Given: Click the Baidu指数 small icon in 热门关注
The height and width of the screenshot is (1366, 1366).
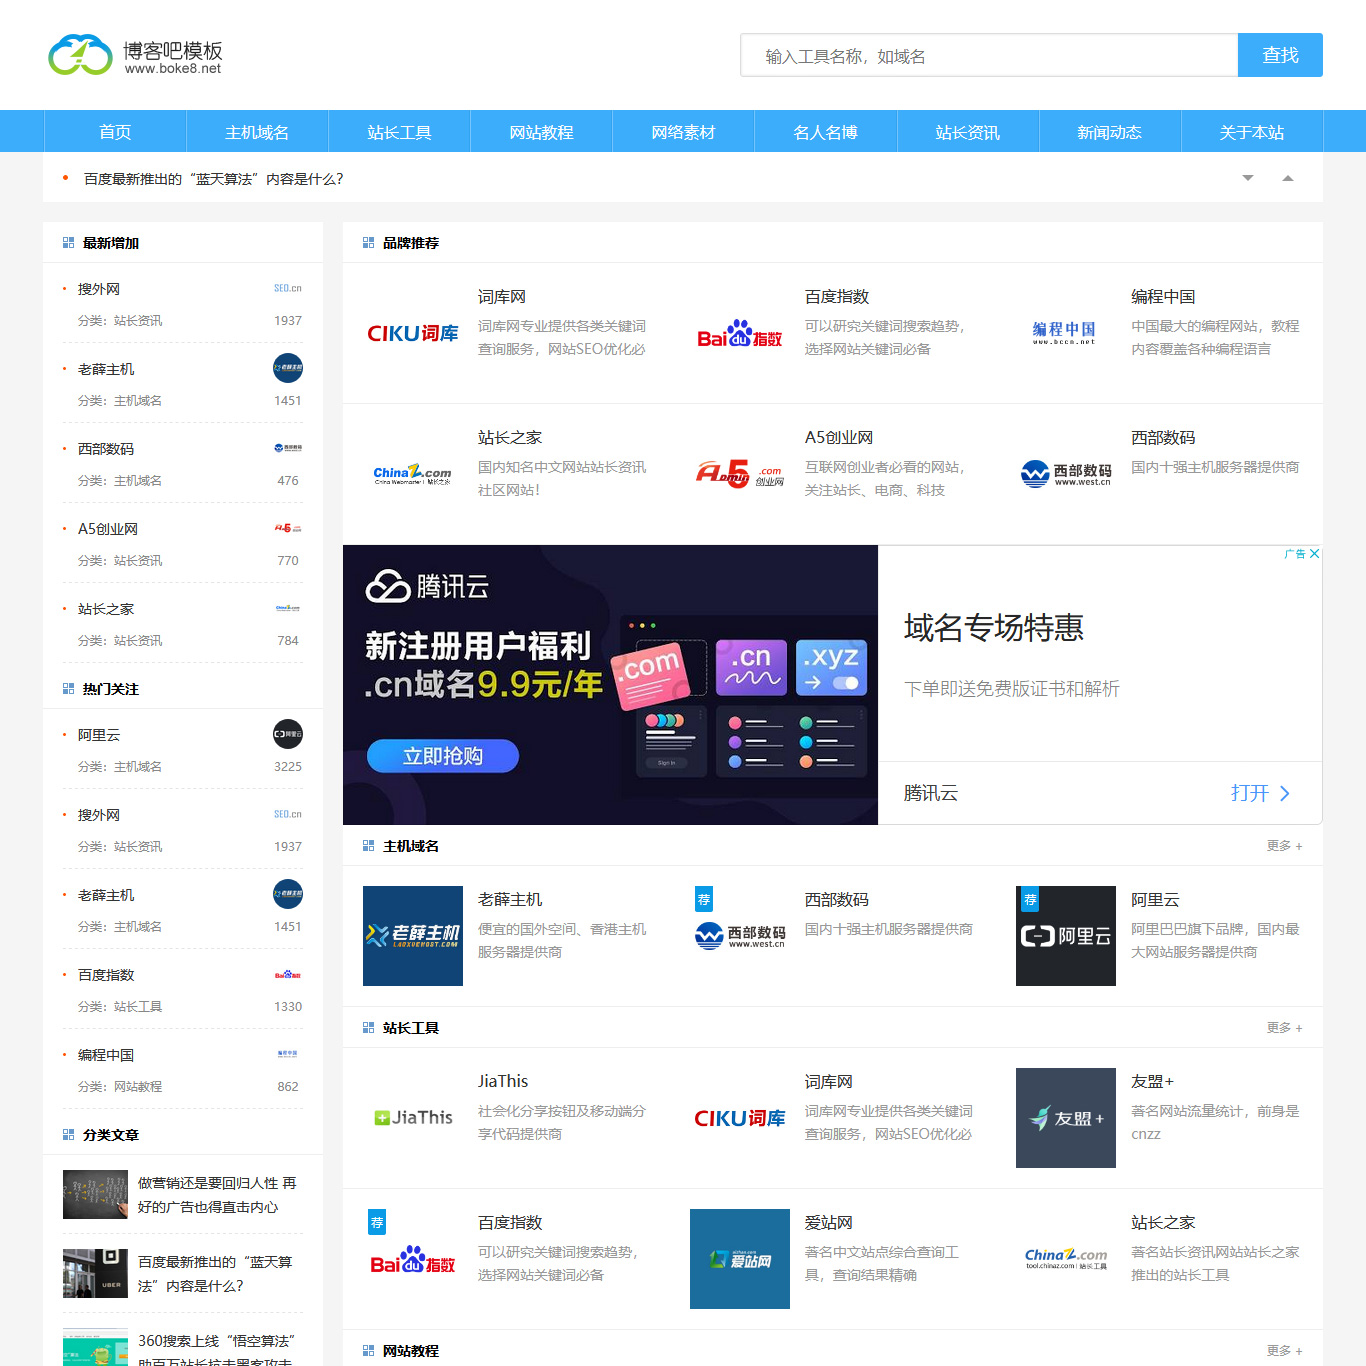Looking at the screenshot, I should point(288,974).
